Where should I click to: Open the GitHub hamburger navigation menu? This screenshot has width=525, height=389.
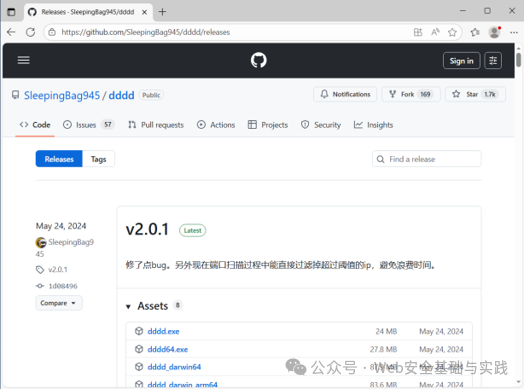23,60
